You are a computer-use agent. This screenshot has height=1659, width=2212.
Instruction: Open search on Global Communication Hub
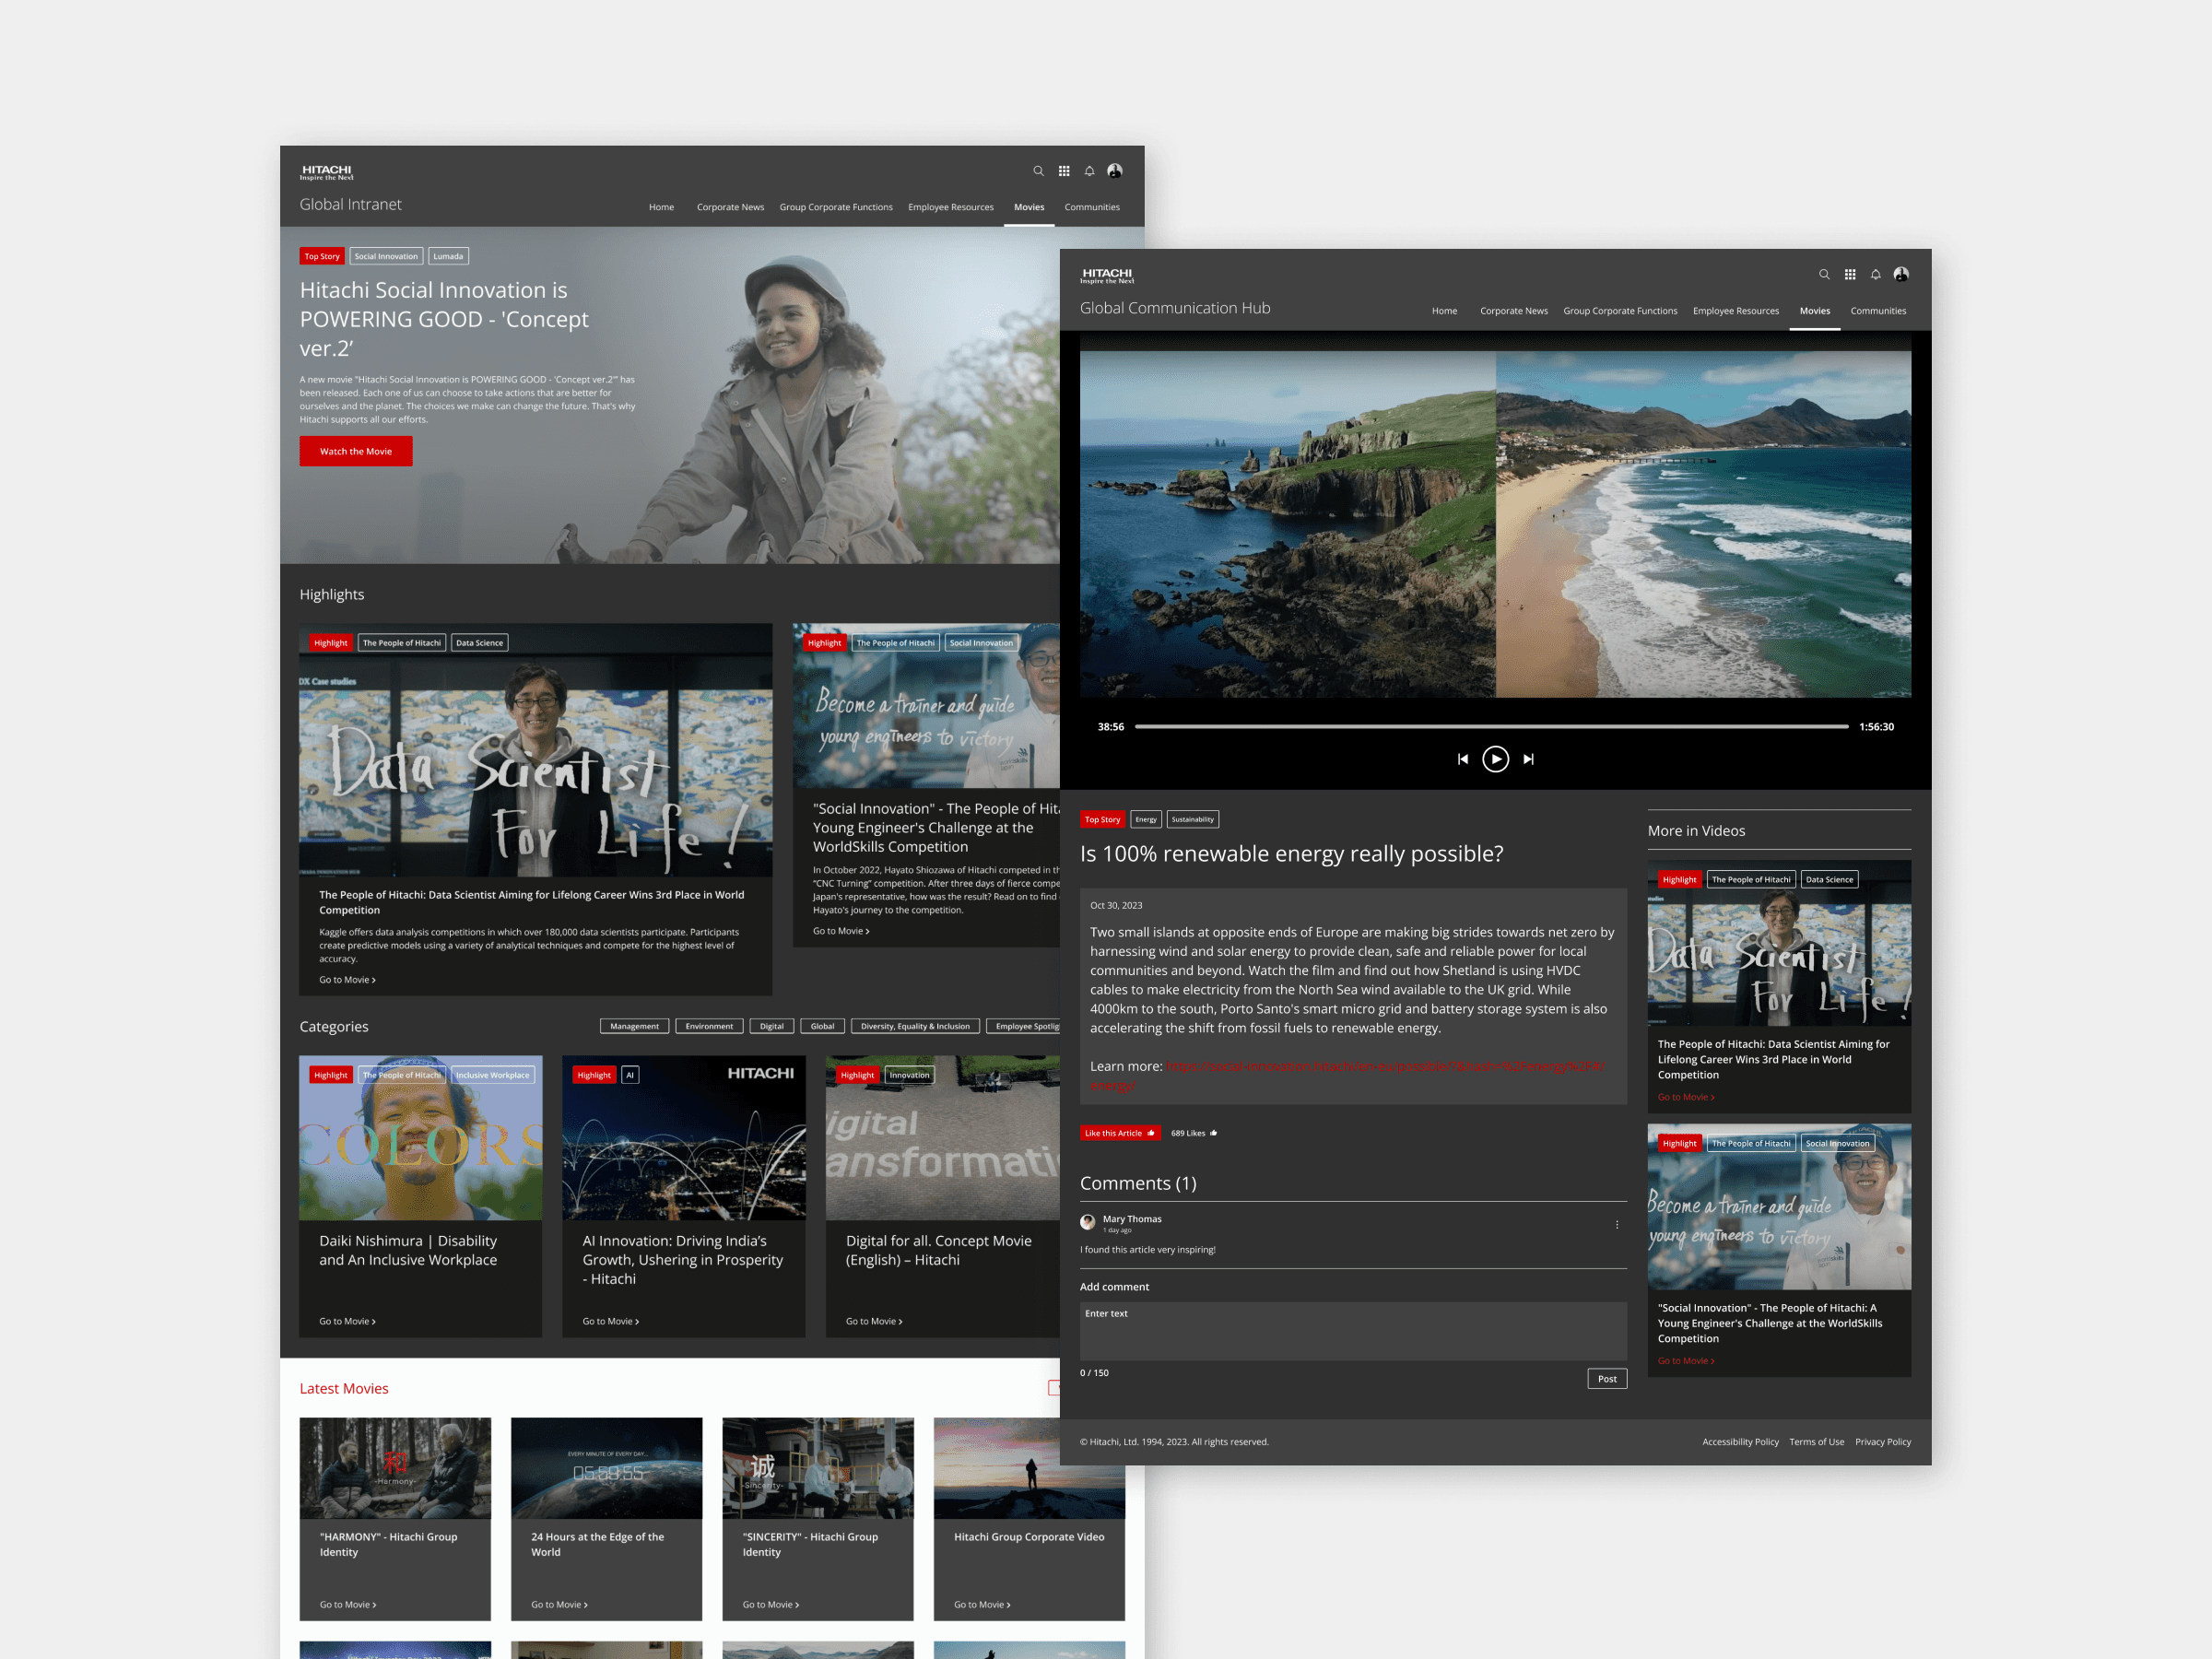click(1824, 274)
